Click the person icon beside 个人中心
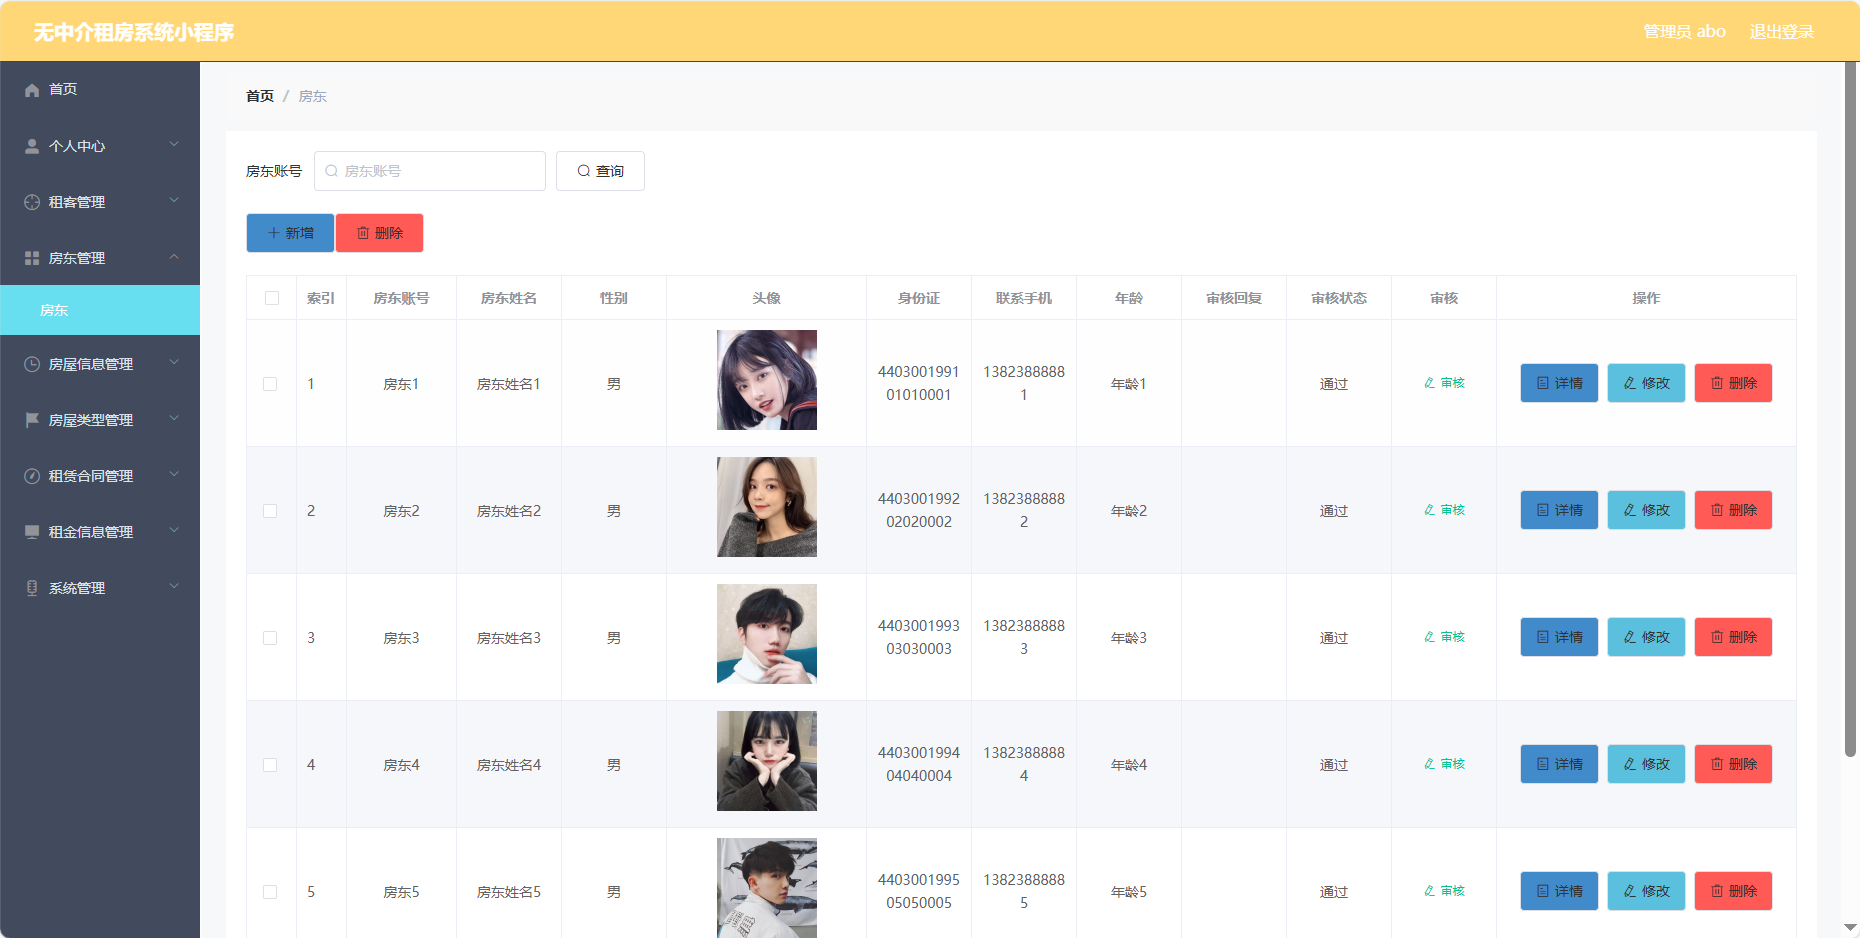The height and width of the screenshot is (938, 1860). point(32,146)
